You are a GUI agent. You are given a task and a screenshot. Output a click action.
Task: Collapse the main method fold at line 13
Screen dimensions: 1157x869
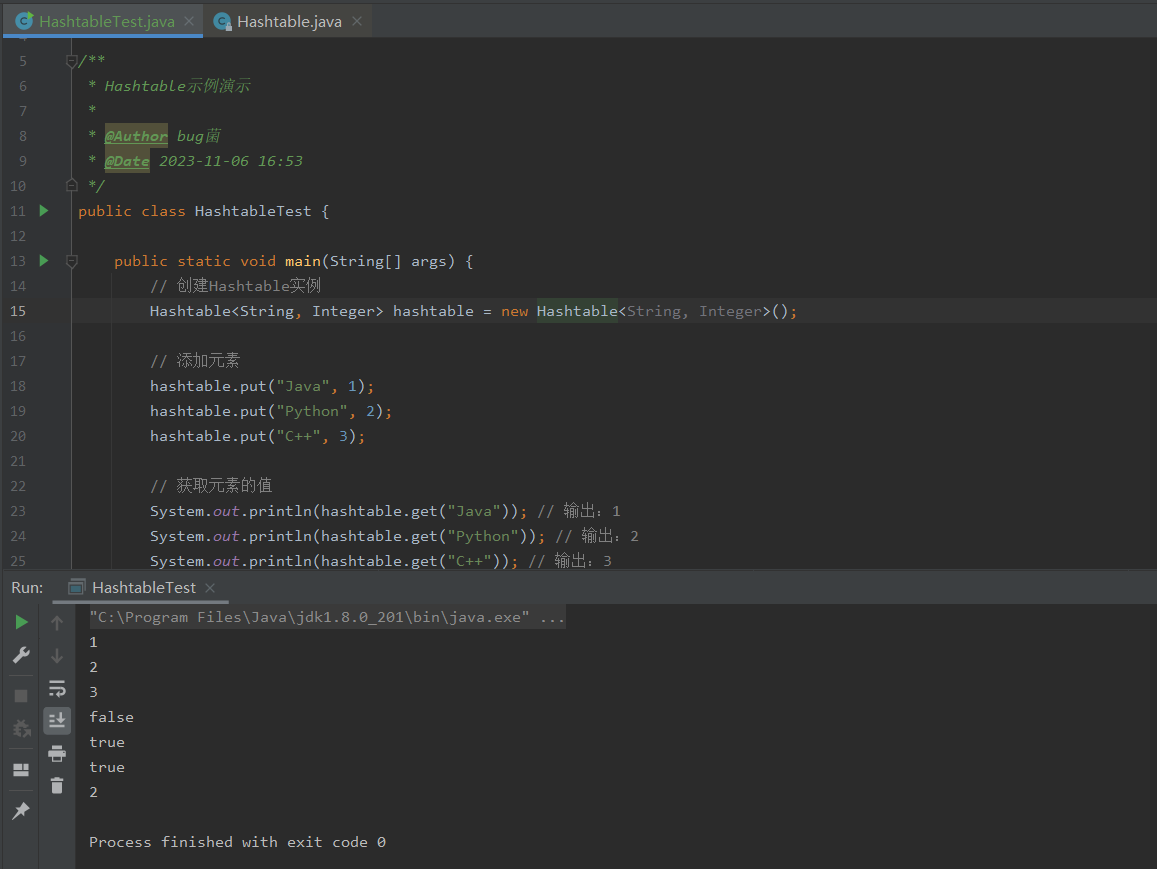[x=72, y=260]
